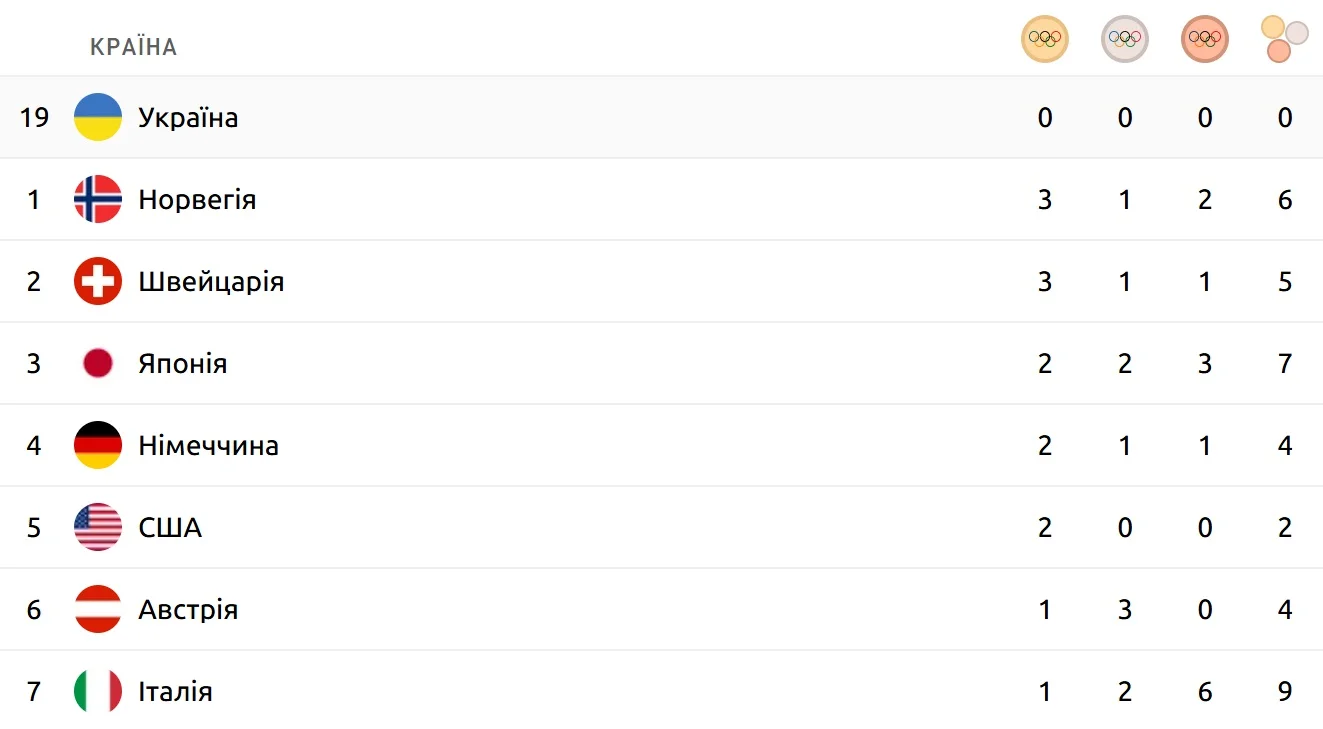Click the bronze medal column icon
The height and width of the screenshot is (729, 1323).
pos(1205,39)
